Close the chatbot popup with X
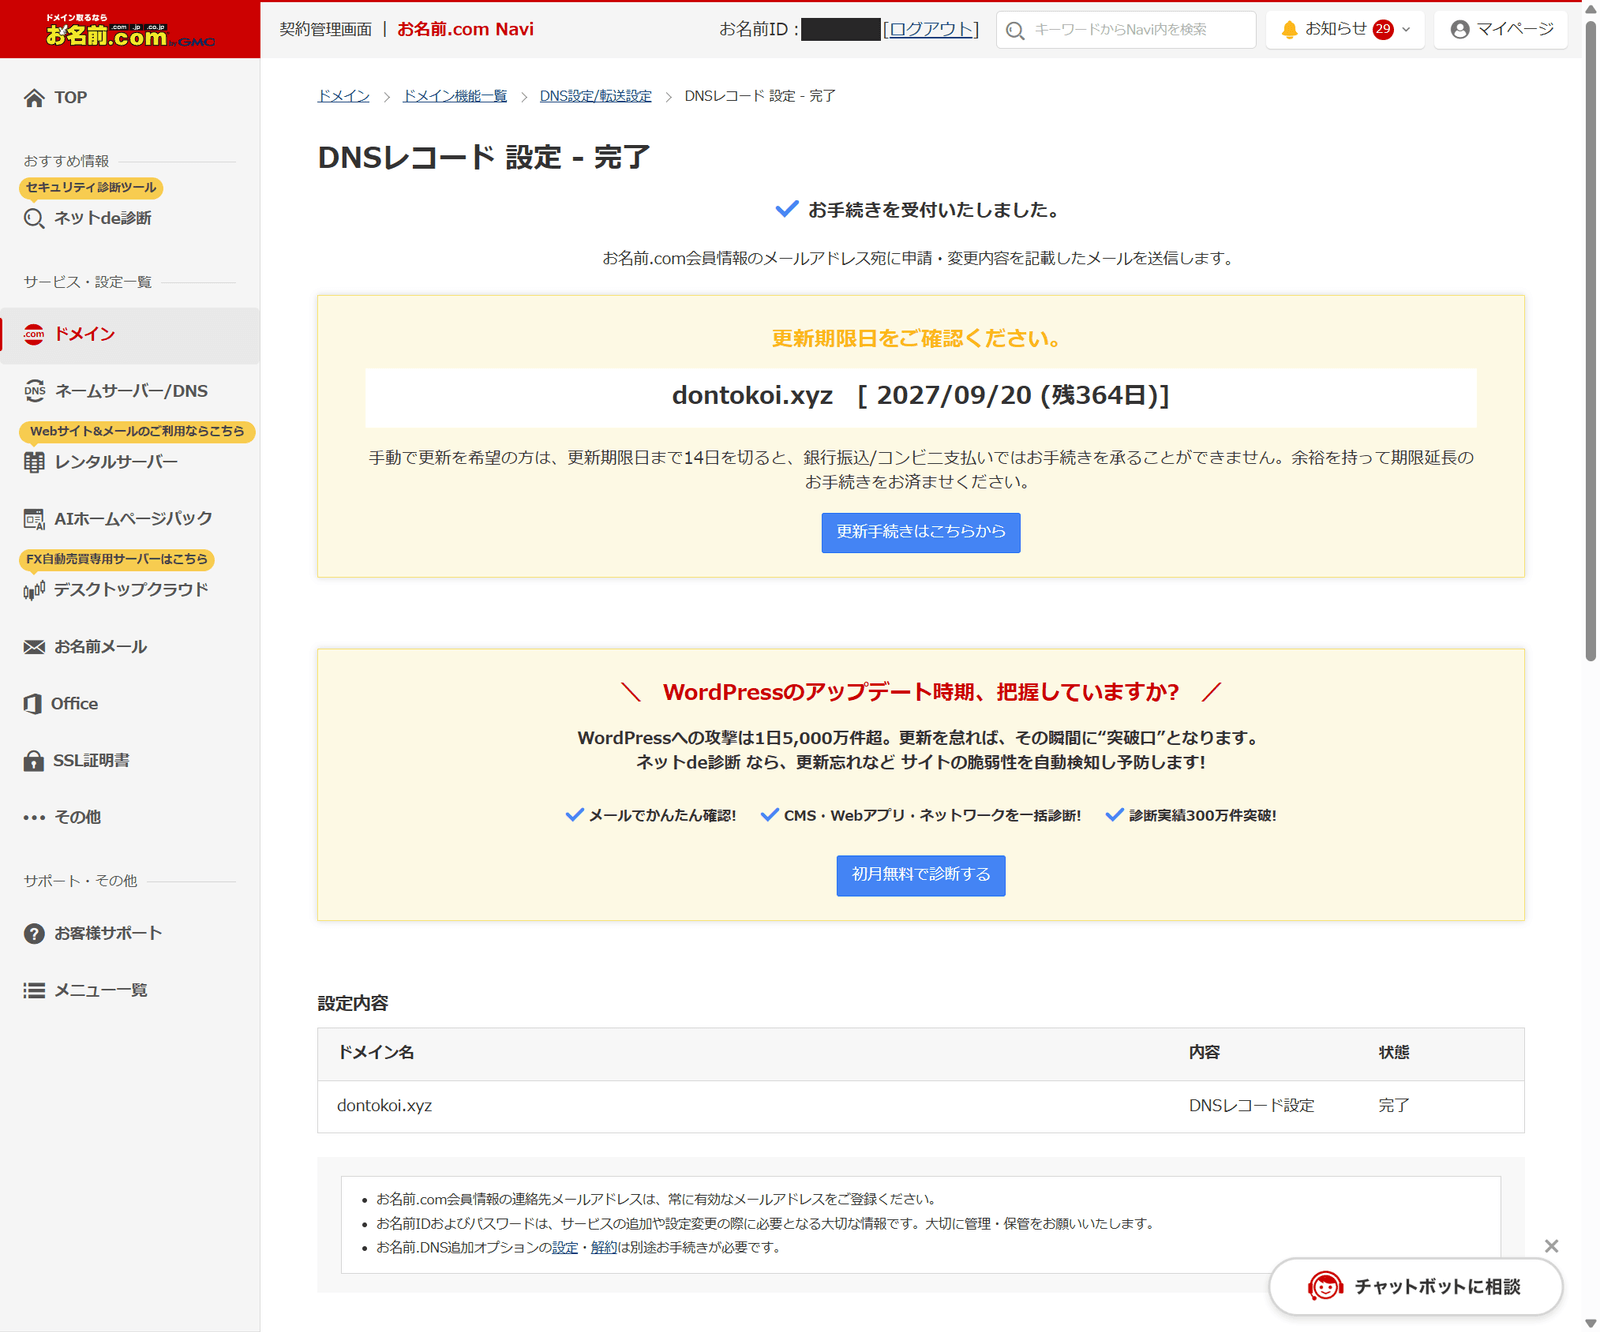 tap(1551, 1246)
